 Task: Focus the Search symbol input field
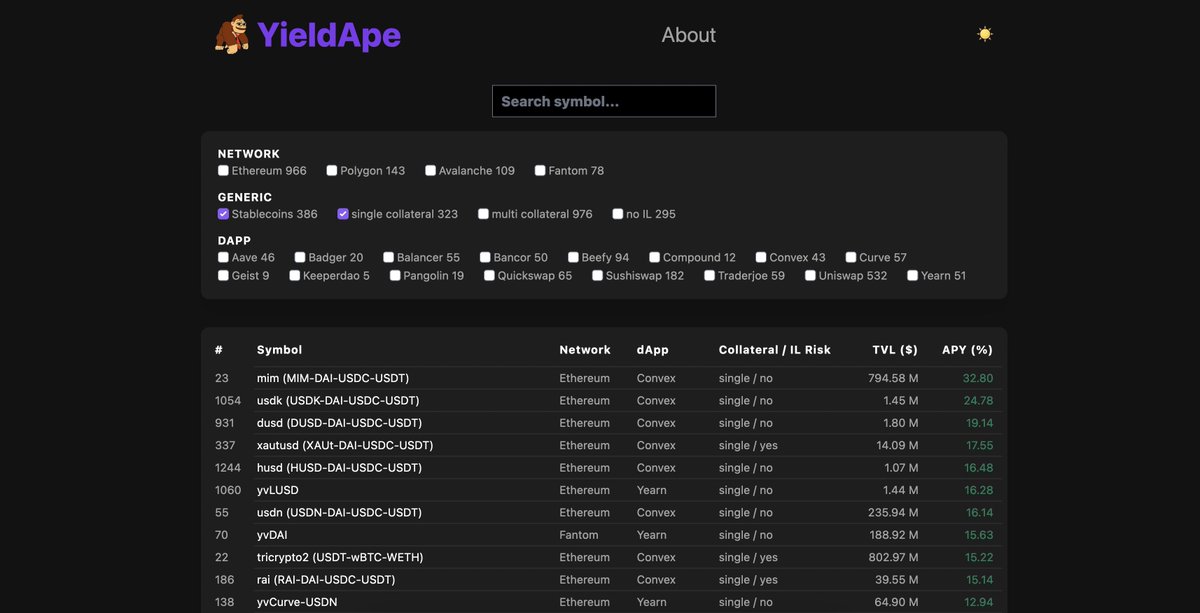point(604,101)
